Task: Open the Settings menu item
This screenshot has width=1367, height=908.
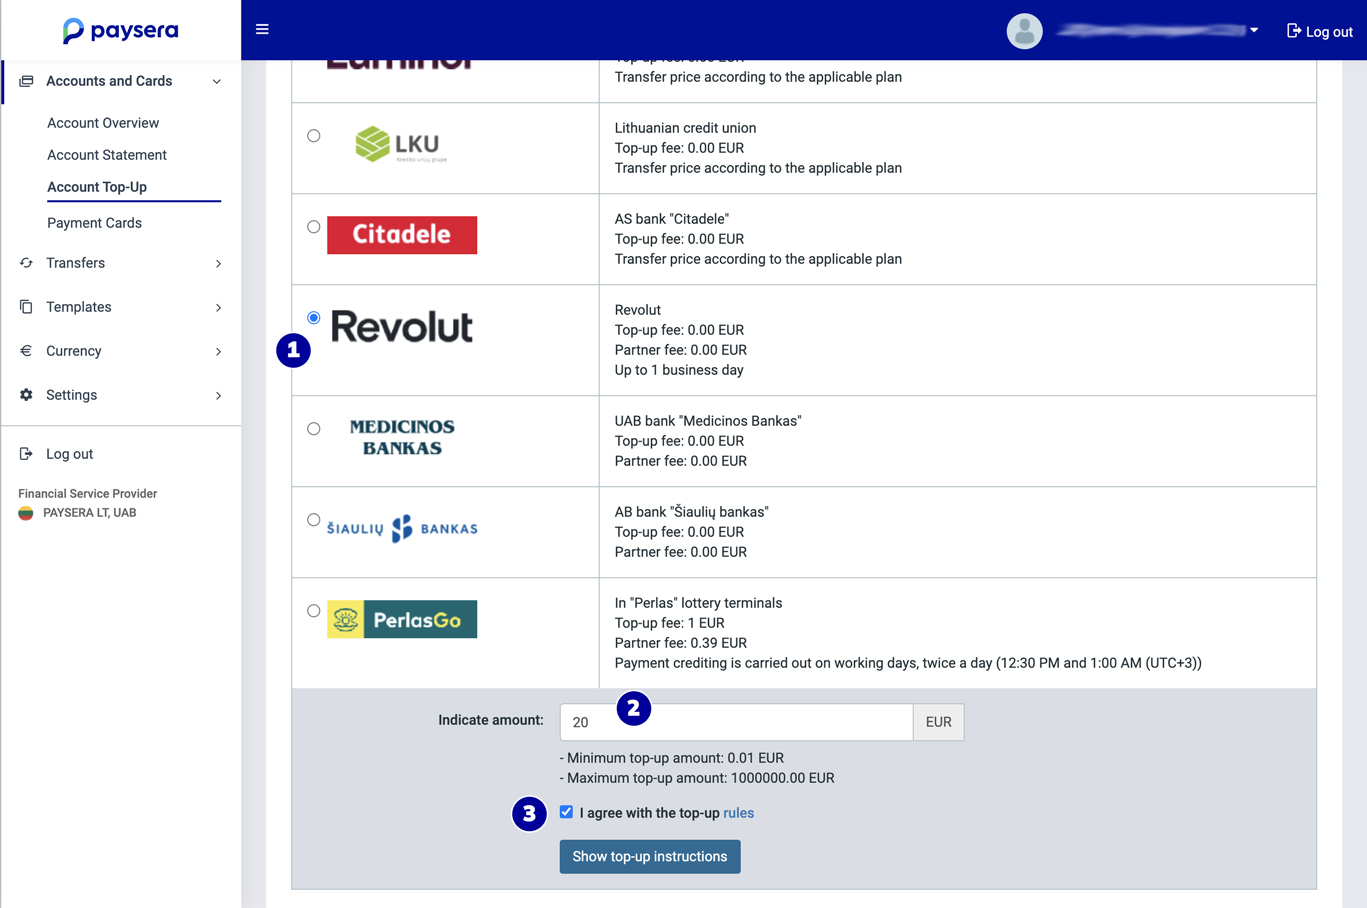Action: [121, 395]
